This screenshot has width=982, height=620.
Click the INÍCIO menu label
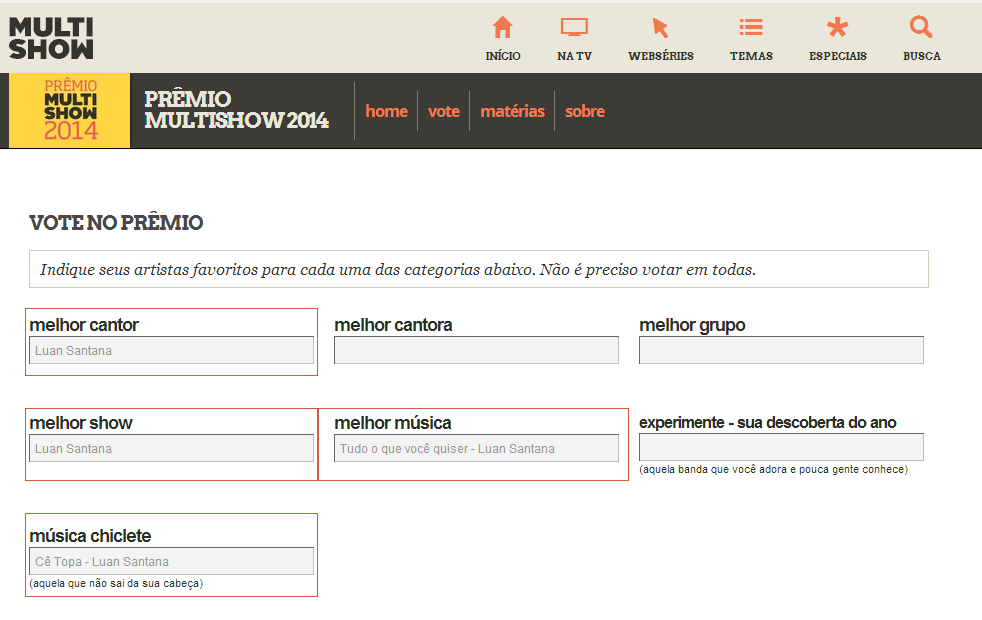[x=503, y=56]
